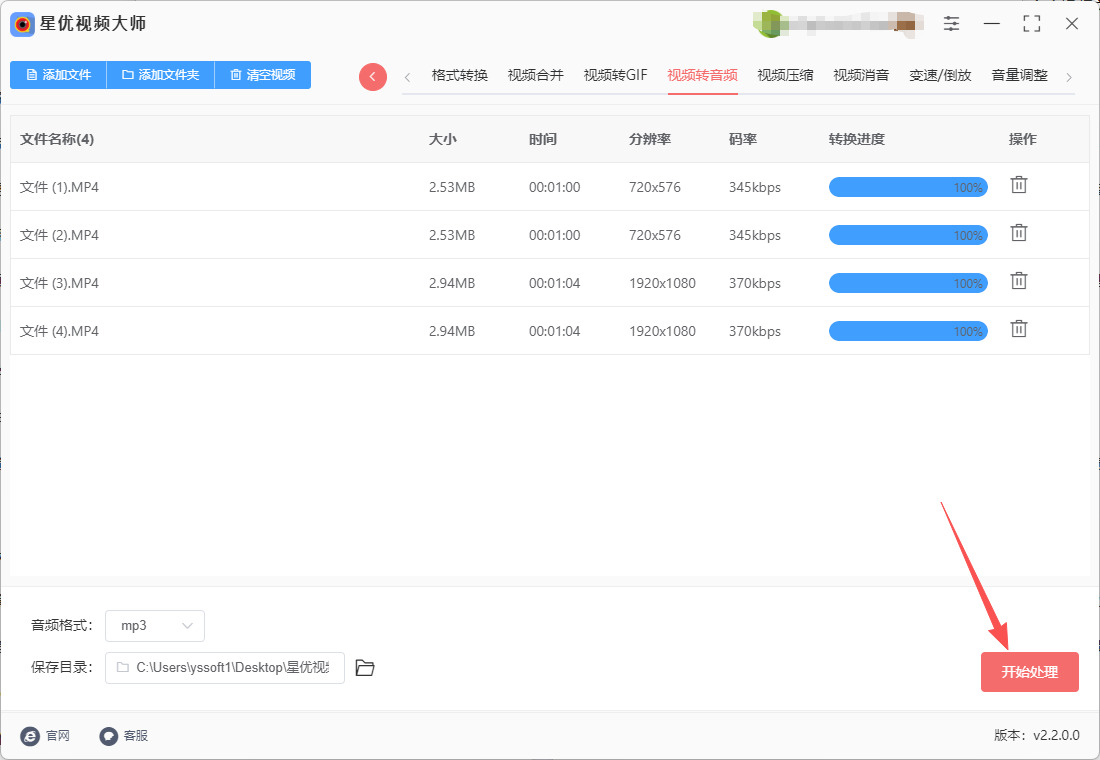Click the red collapse back arrow button

coord(373,77)
